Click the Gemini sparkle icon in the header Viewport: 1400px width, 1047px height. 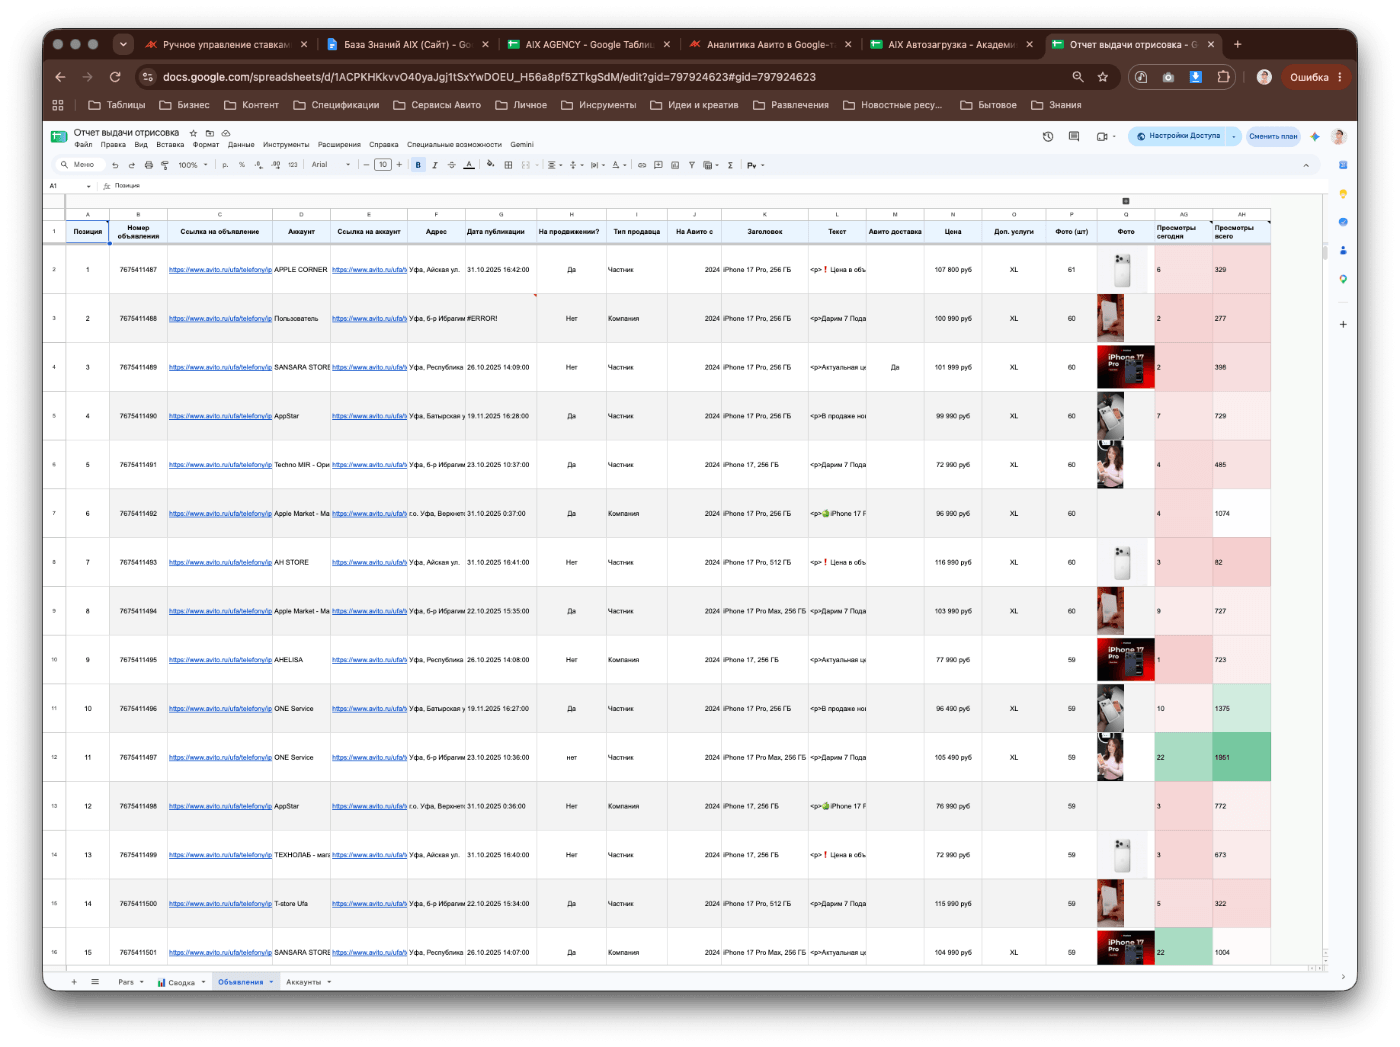(x=1315, y=136)
